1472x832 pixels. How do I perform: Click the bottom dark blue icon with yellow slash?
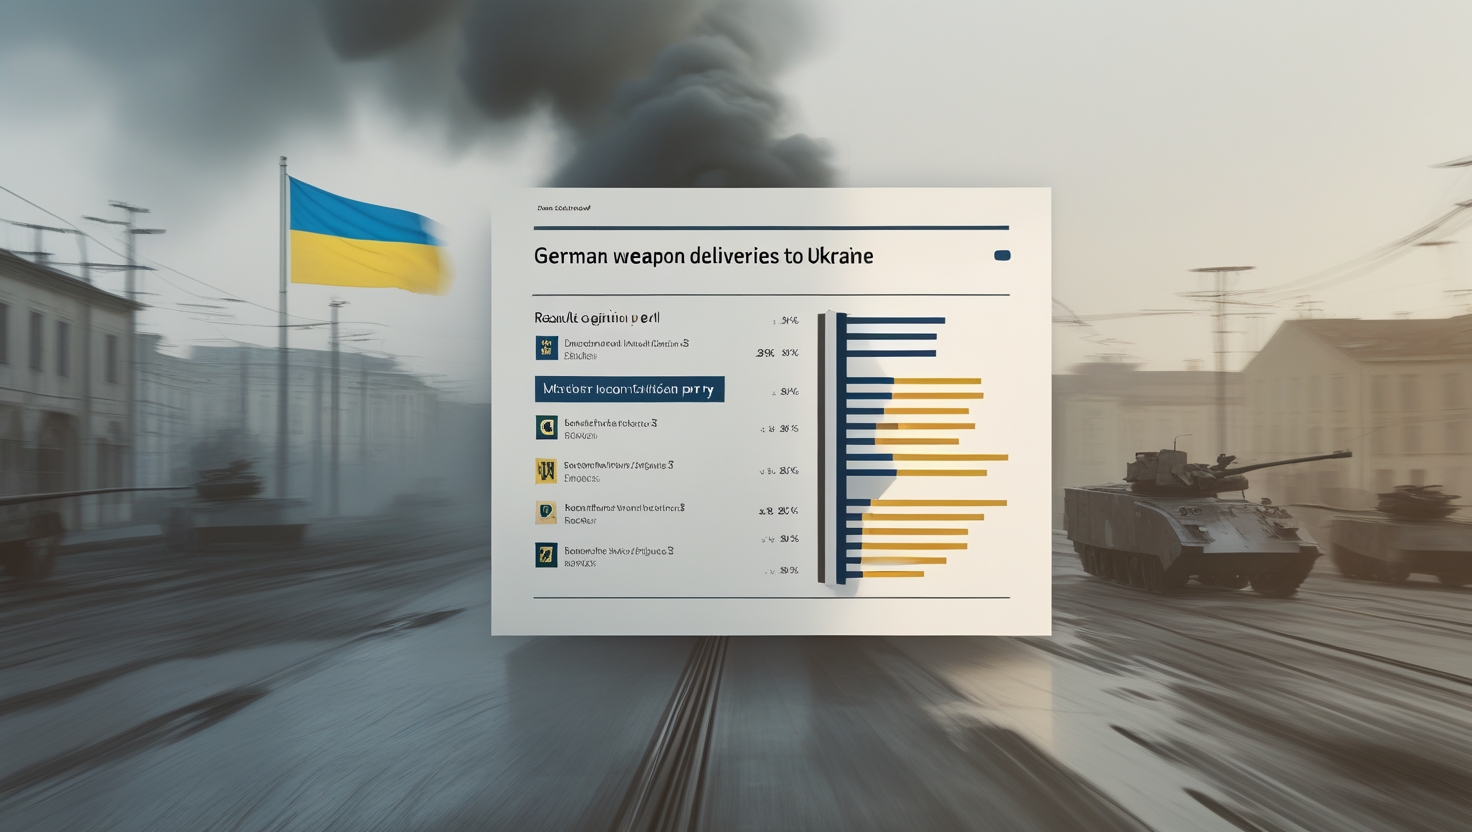pyautogui.click(x=546, y=555)
